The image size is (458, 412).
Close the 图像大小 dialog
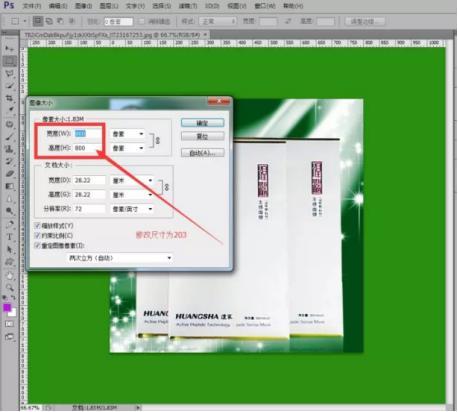(219, 101)
